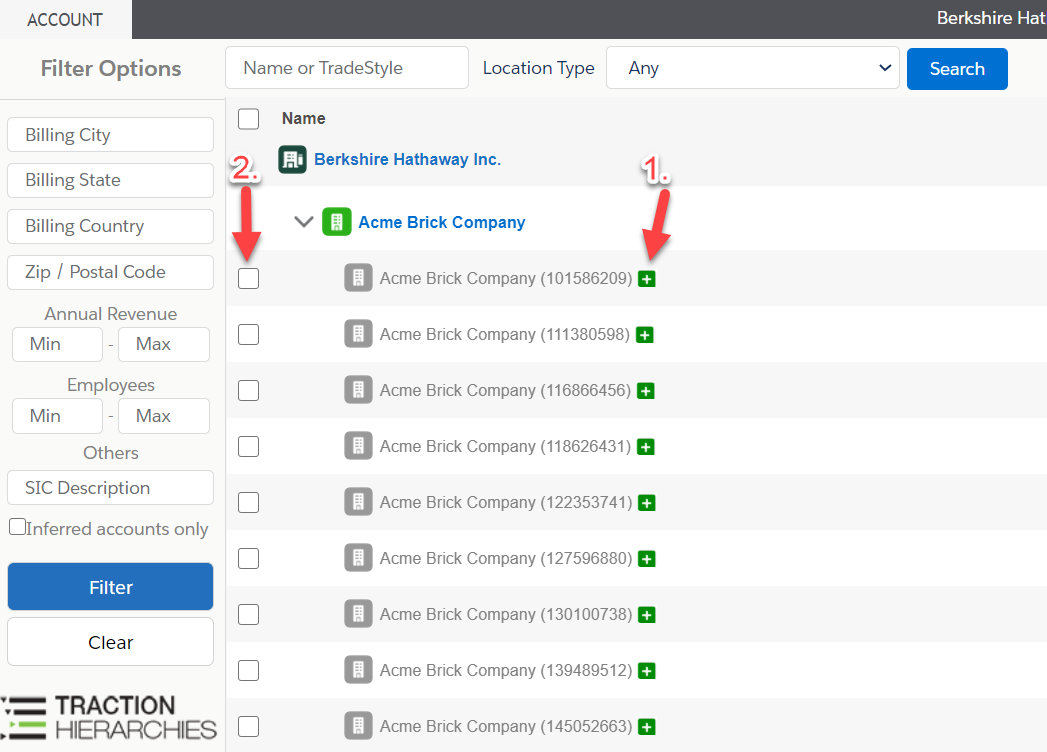
Task: Click the Annual Revenue Min field
Action: [x=57, y=345]
